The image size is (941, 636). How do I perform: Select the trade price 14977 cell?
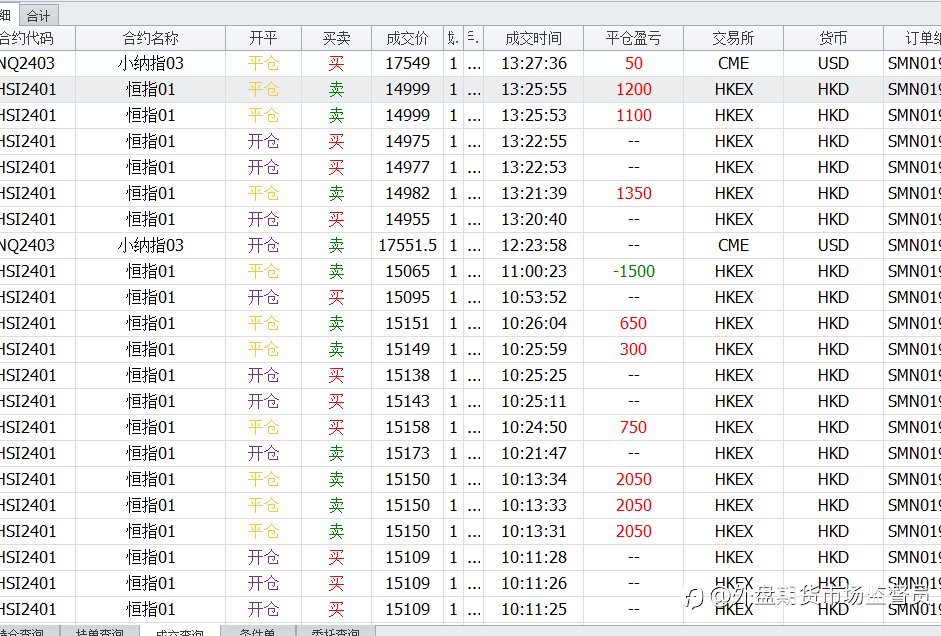click(407, 167)
